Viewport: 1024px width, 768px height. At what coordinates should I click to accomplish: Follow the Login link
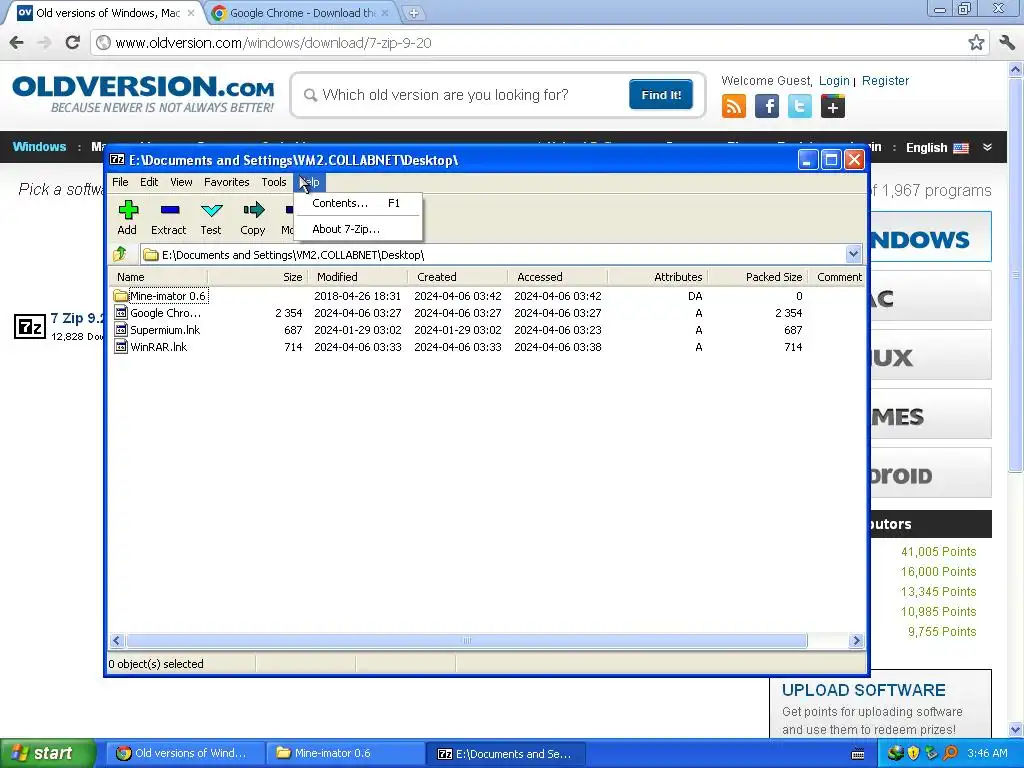[834, 80]
